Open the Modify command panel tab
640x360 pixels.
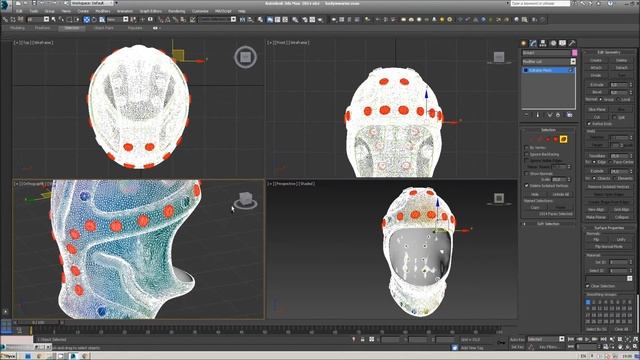pyautogui.click(x=533, y=43)
